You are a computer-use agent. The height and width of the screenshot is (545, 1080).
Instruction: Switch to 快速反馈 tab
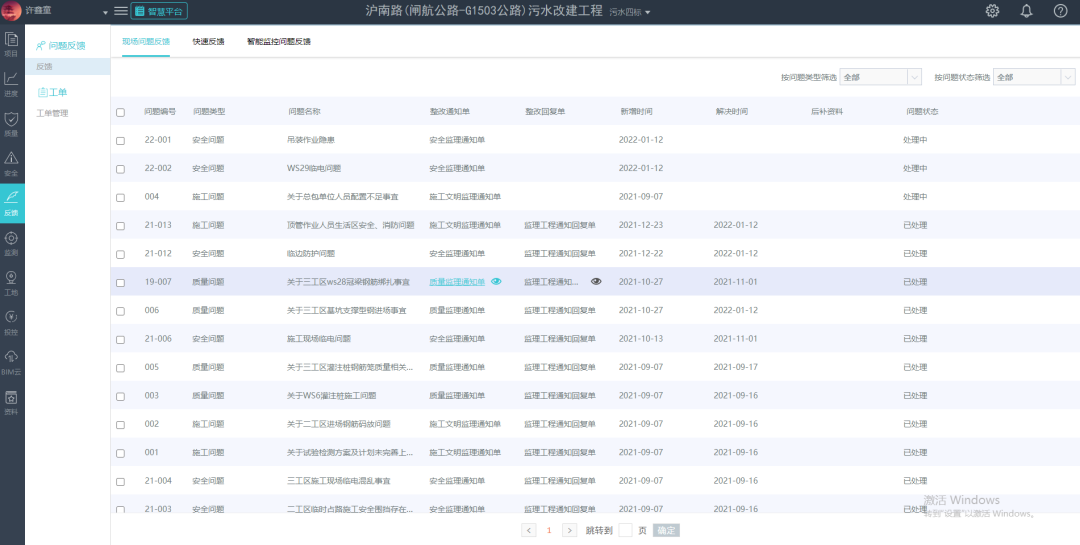click(x=208, y=41)
